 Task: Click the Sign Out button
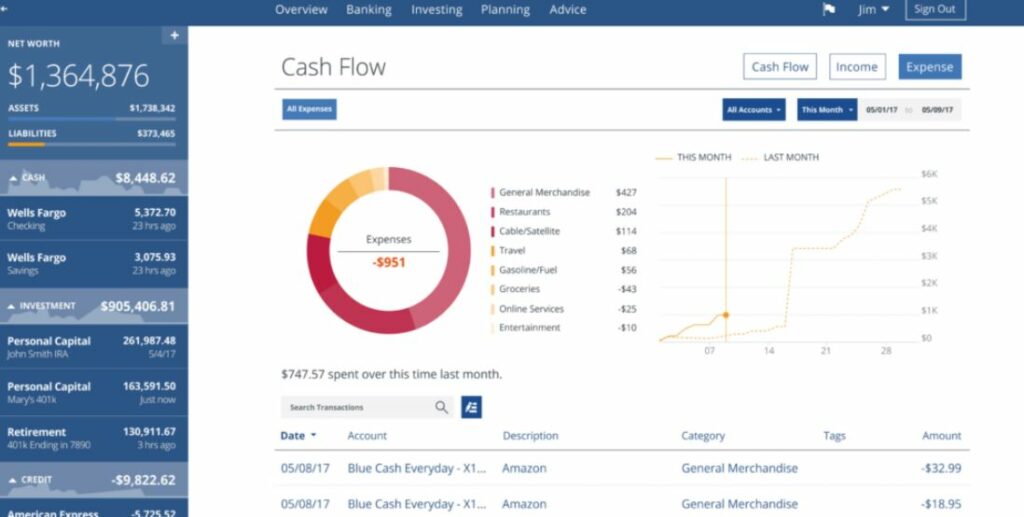click(x=935, y=10)
